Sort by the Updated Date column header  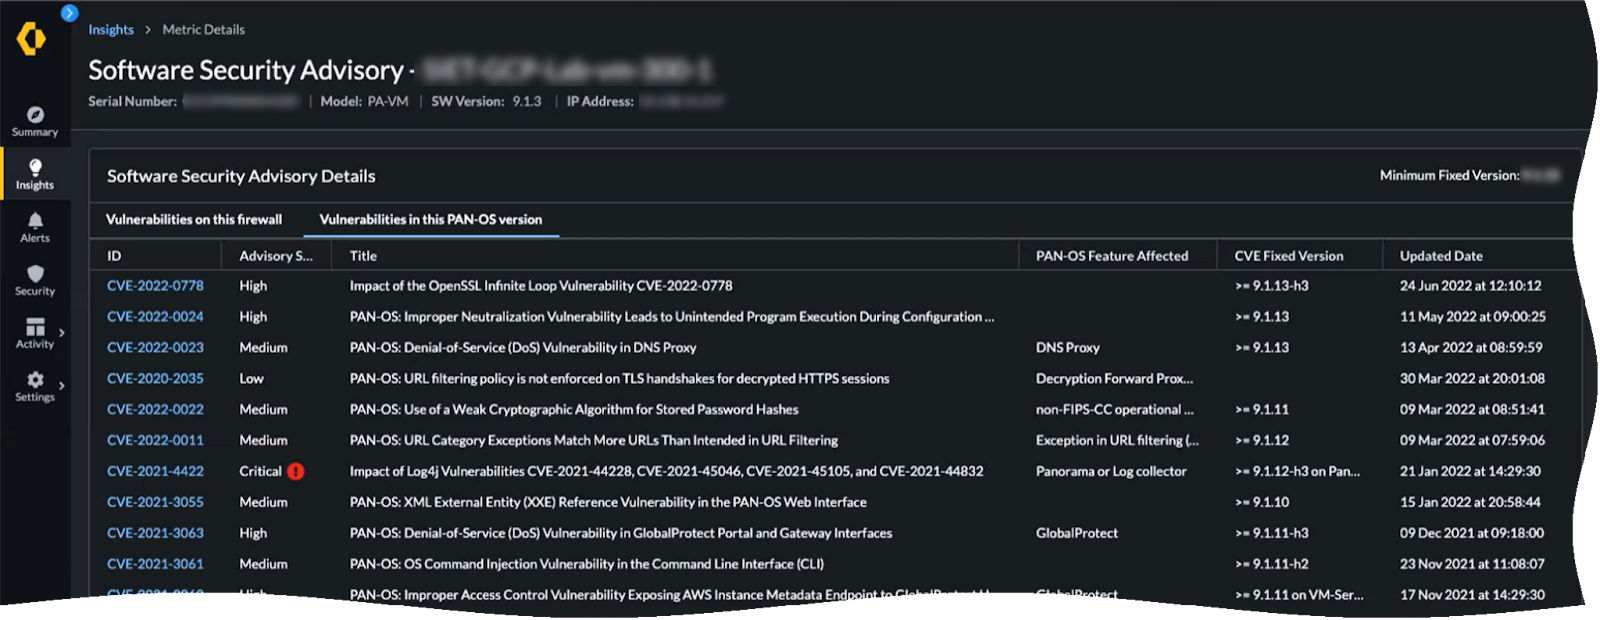point(1441,256)
